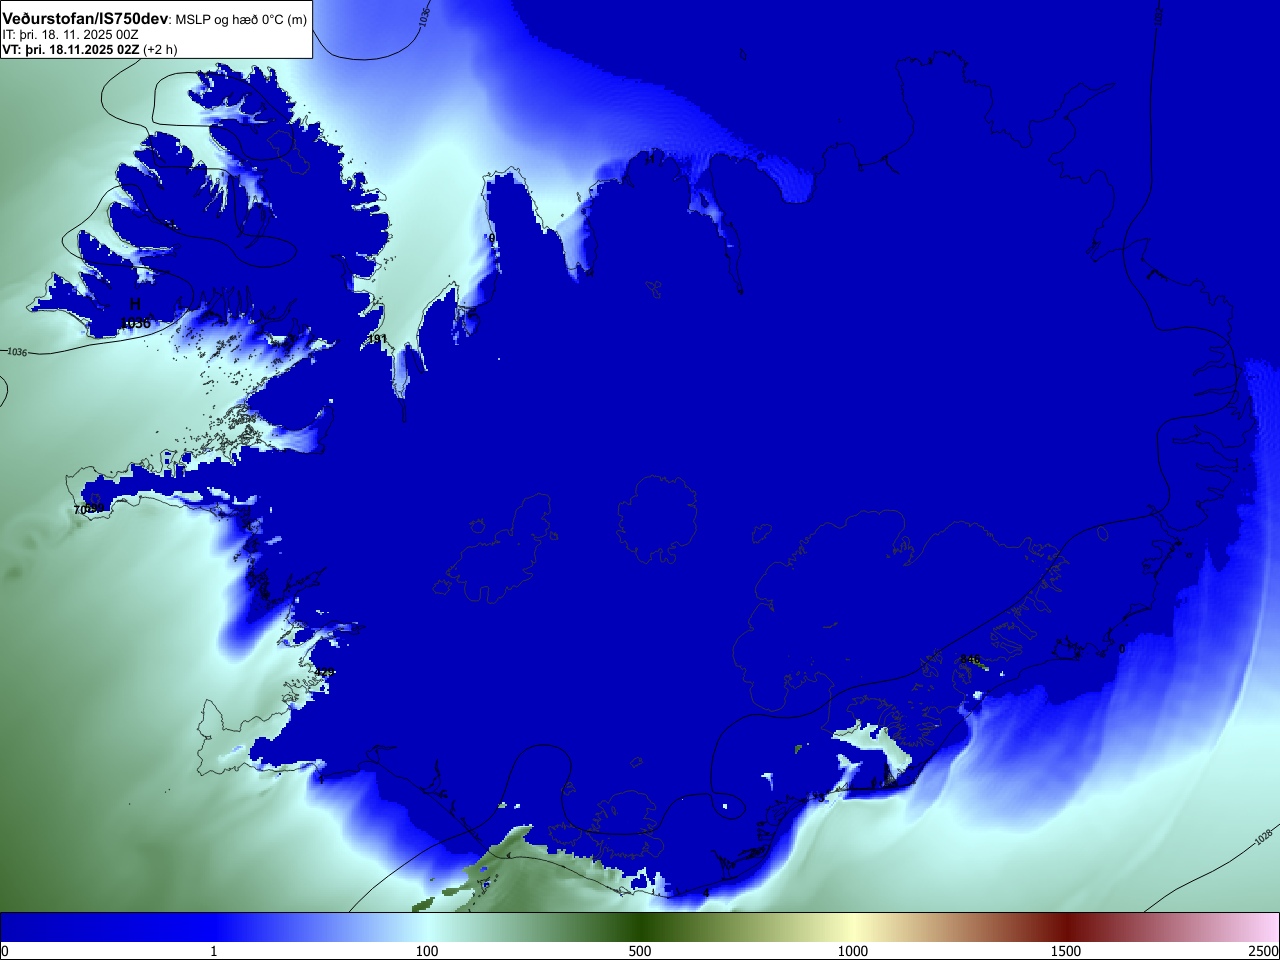The width and height of the screenshot is (1280, 960).
Task: Click the color scale bar legend
Action: 640,927
